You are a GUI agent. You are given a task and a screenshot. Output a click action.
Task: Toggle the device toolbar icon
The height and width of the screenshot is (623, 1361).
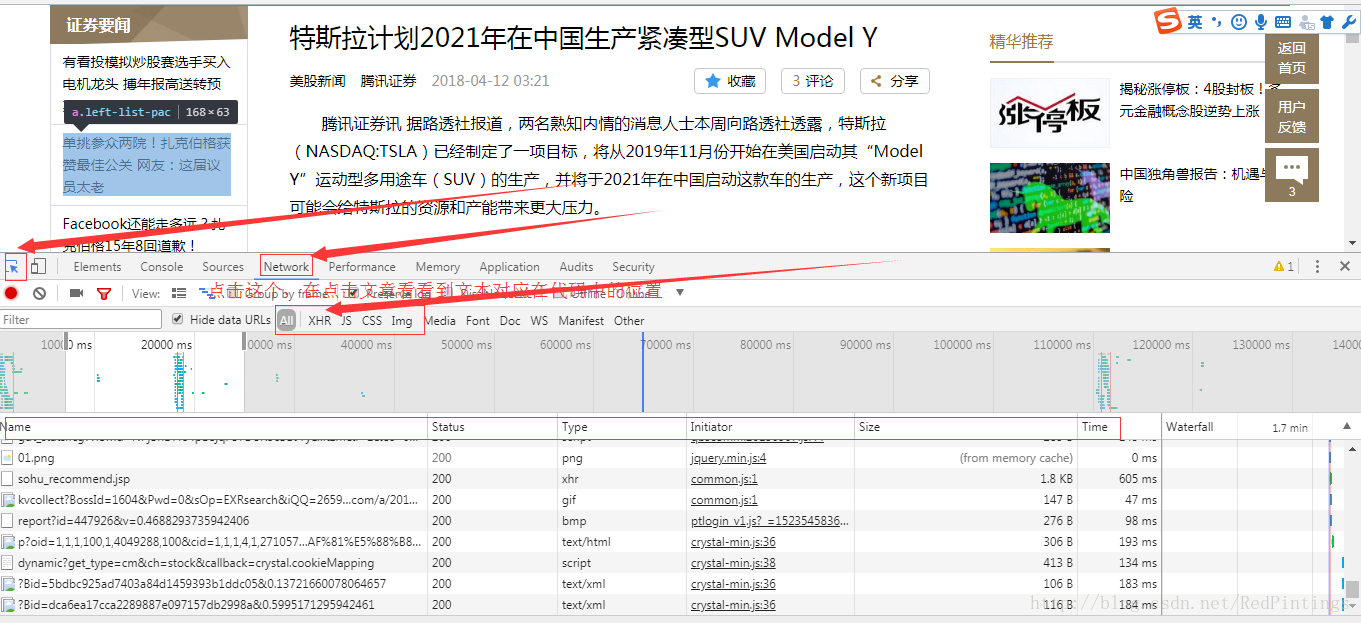(x=38, y=266)
